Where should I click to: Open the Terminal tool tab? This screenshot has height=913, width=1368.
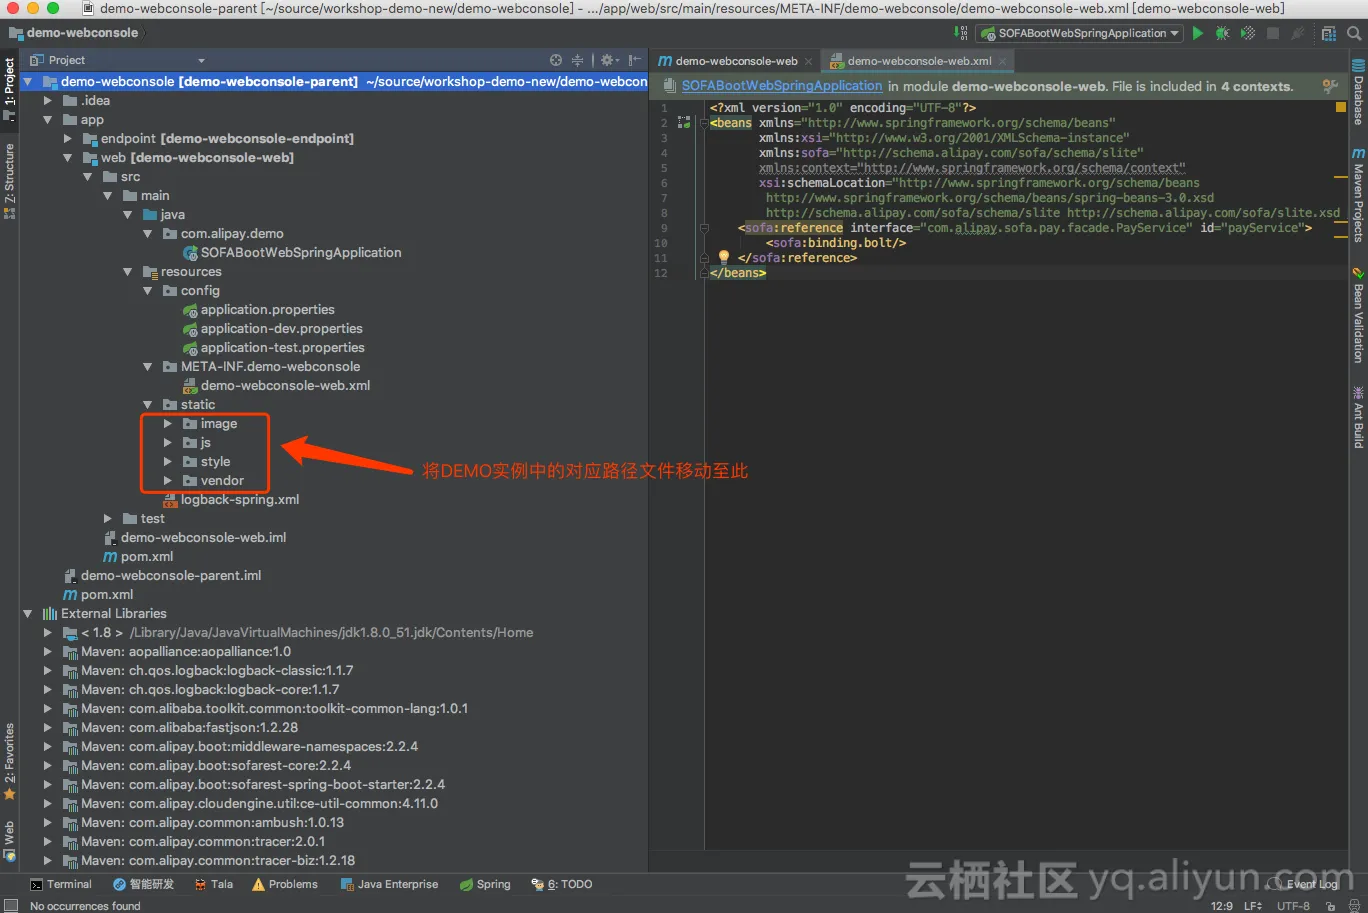click(61, 884)
